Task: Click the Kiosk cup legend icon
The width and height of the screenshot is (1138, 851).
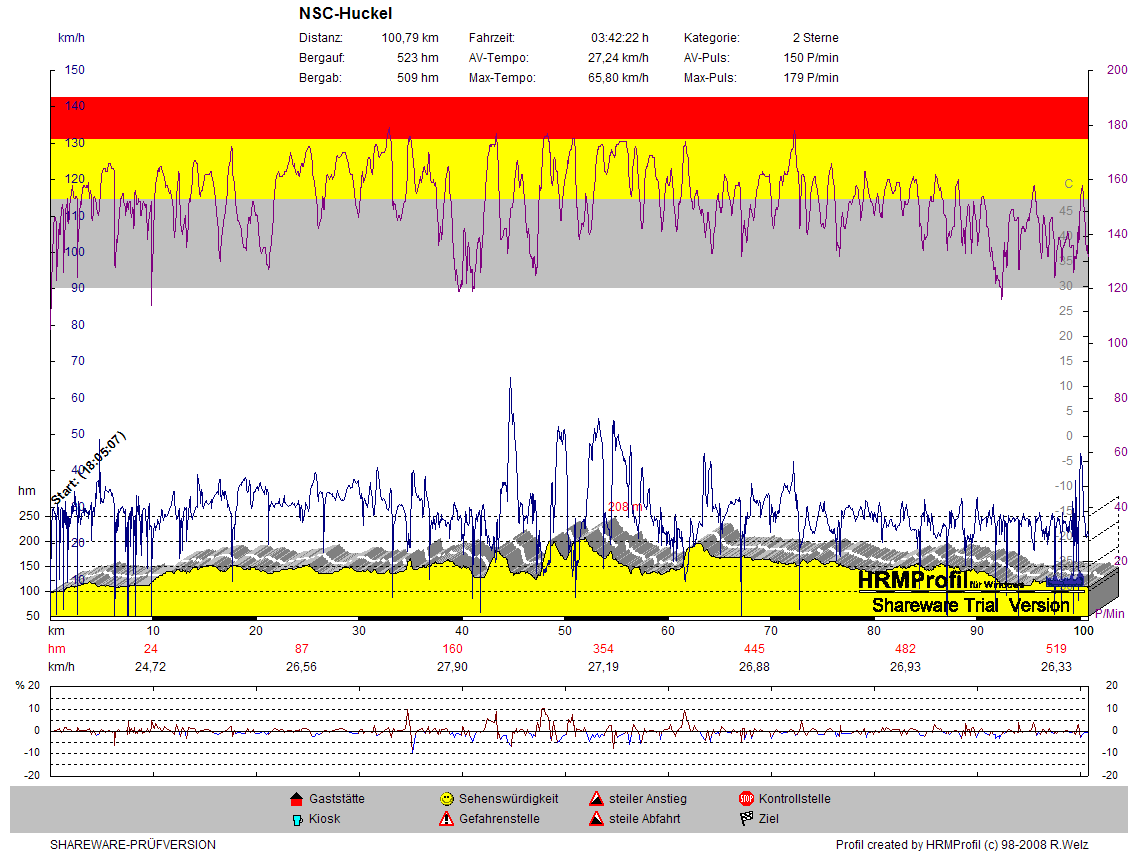Action: coord(296,819)
